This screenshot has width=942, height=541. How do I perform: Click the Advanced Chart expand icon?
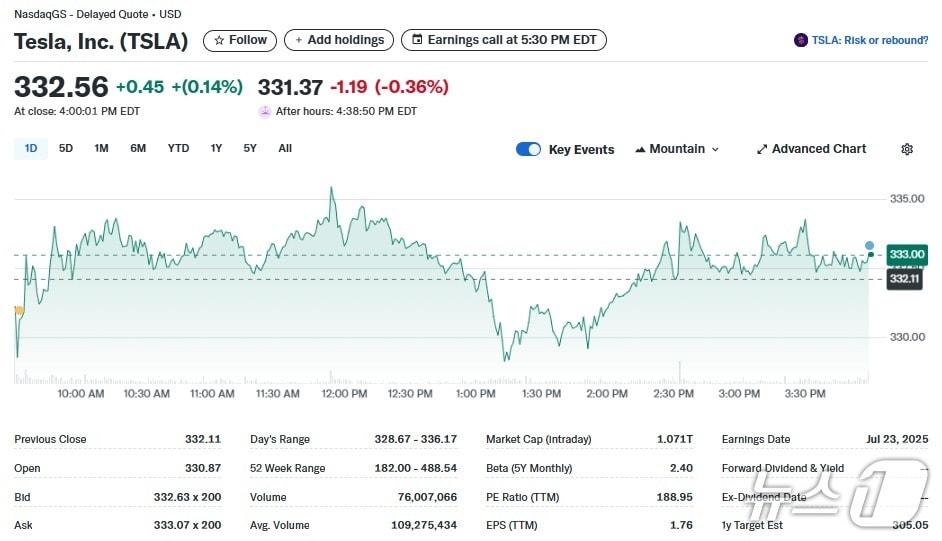(762, 149)
